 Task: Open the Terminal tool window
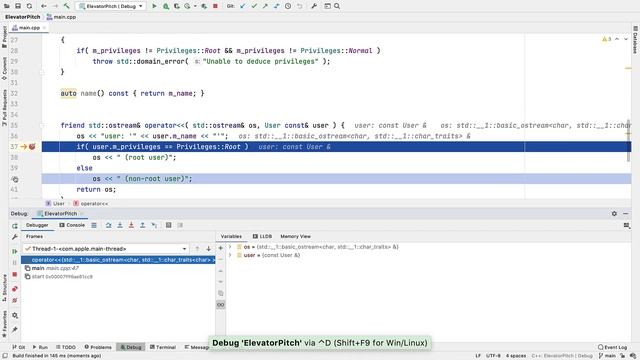[162, 347]
